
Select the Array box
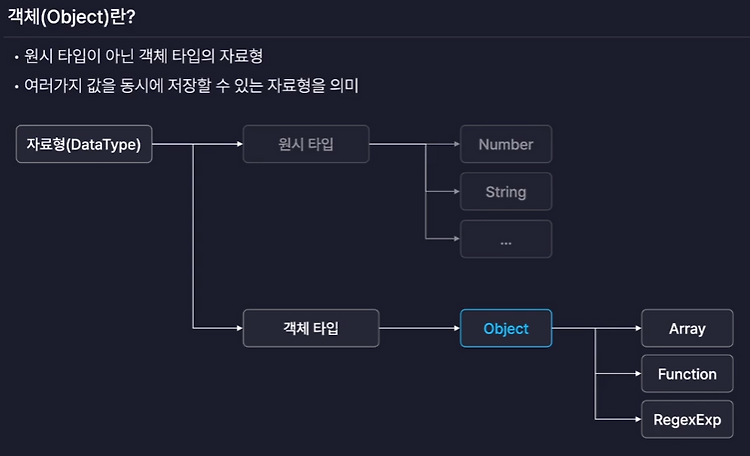click(687, 328)
